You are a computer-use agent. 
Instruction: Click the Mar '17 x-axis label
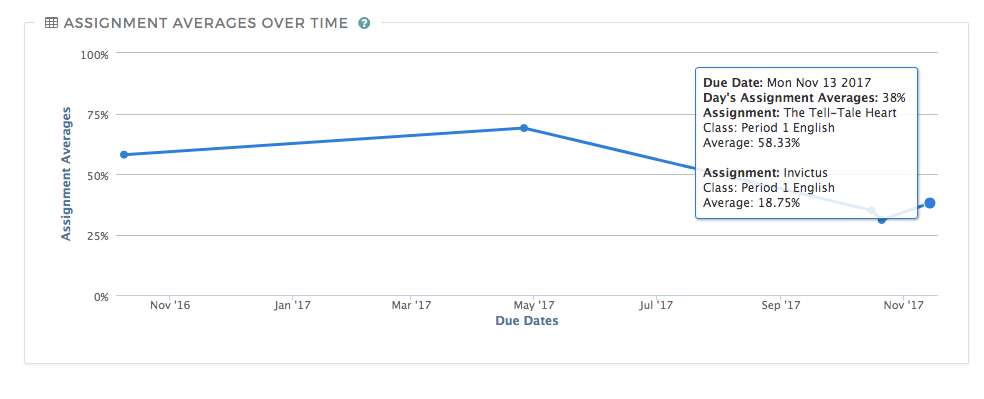(x=412, y=305)
